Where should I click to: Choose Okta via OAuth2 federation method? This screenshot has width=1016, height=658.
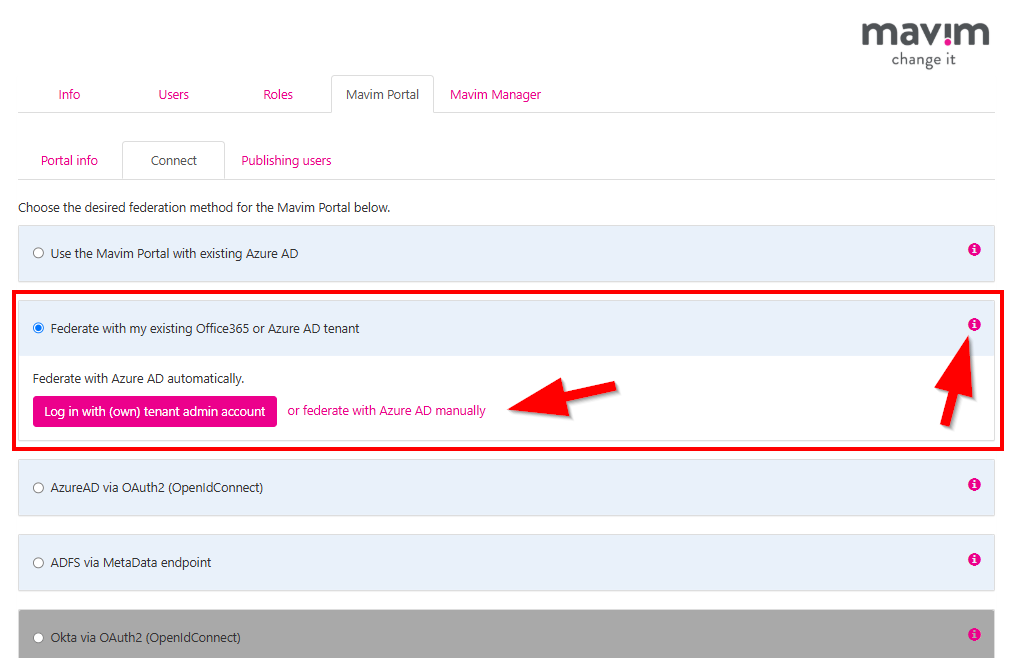click(38, 637)
